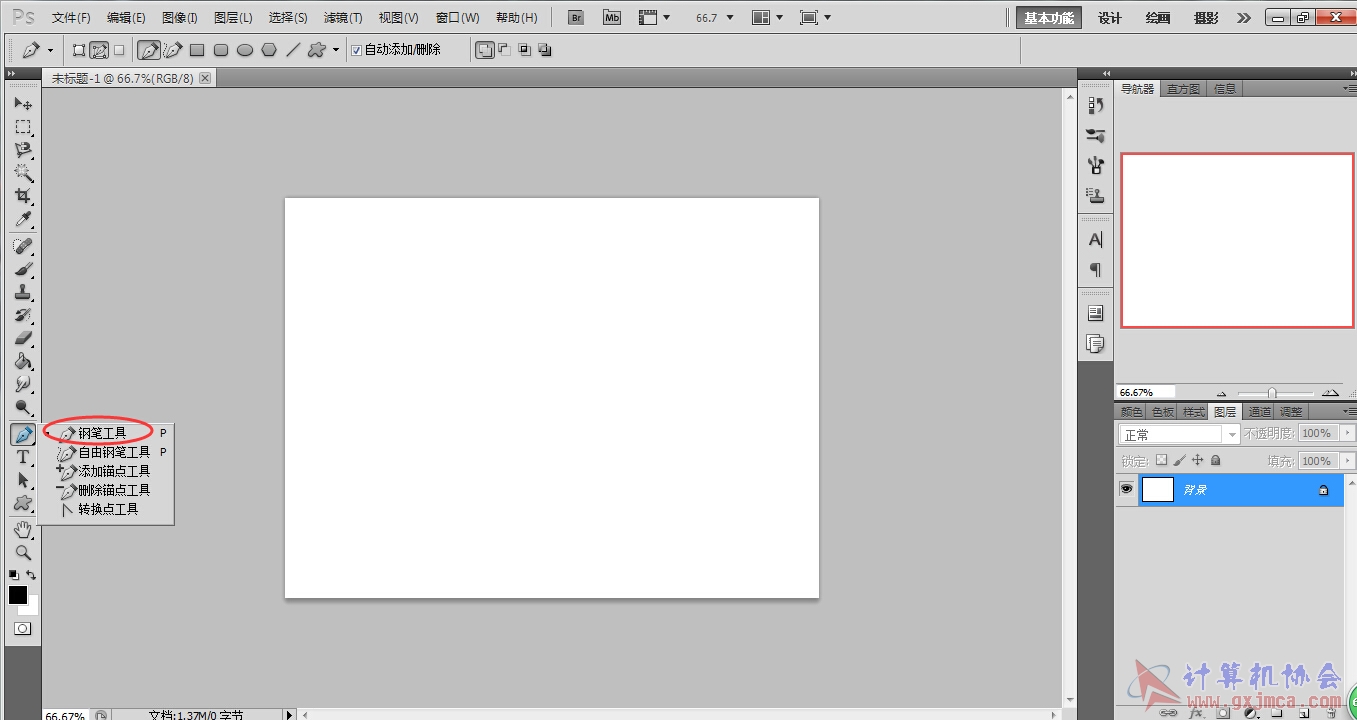Select the Eyedropper tool

23,219
